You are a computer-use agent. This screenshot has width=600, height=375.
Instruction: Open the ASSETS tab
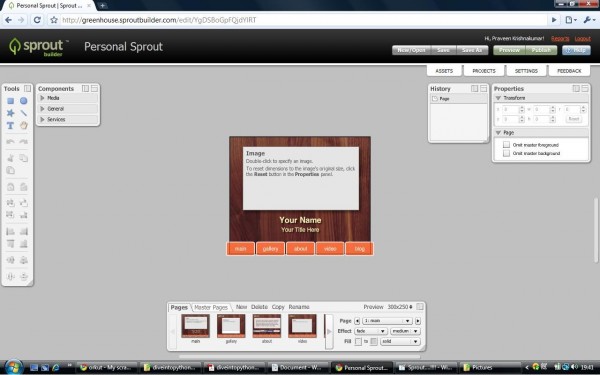444,71
